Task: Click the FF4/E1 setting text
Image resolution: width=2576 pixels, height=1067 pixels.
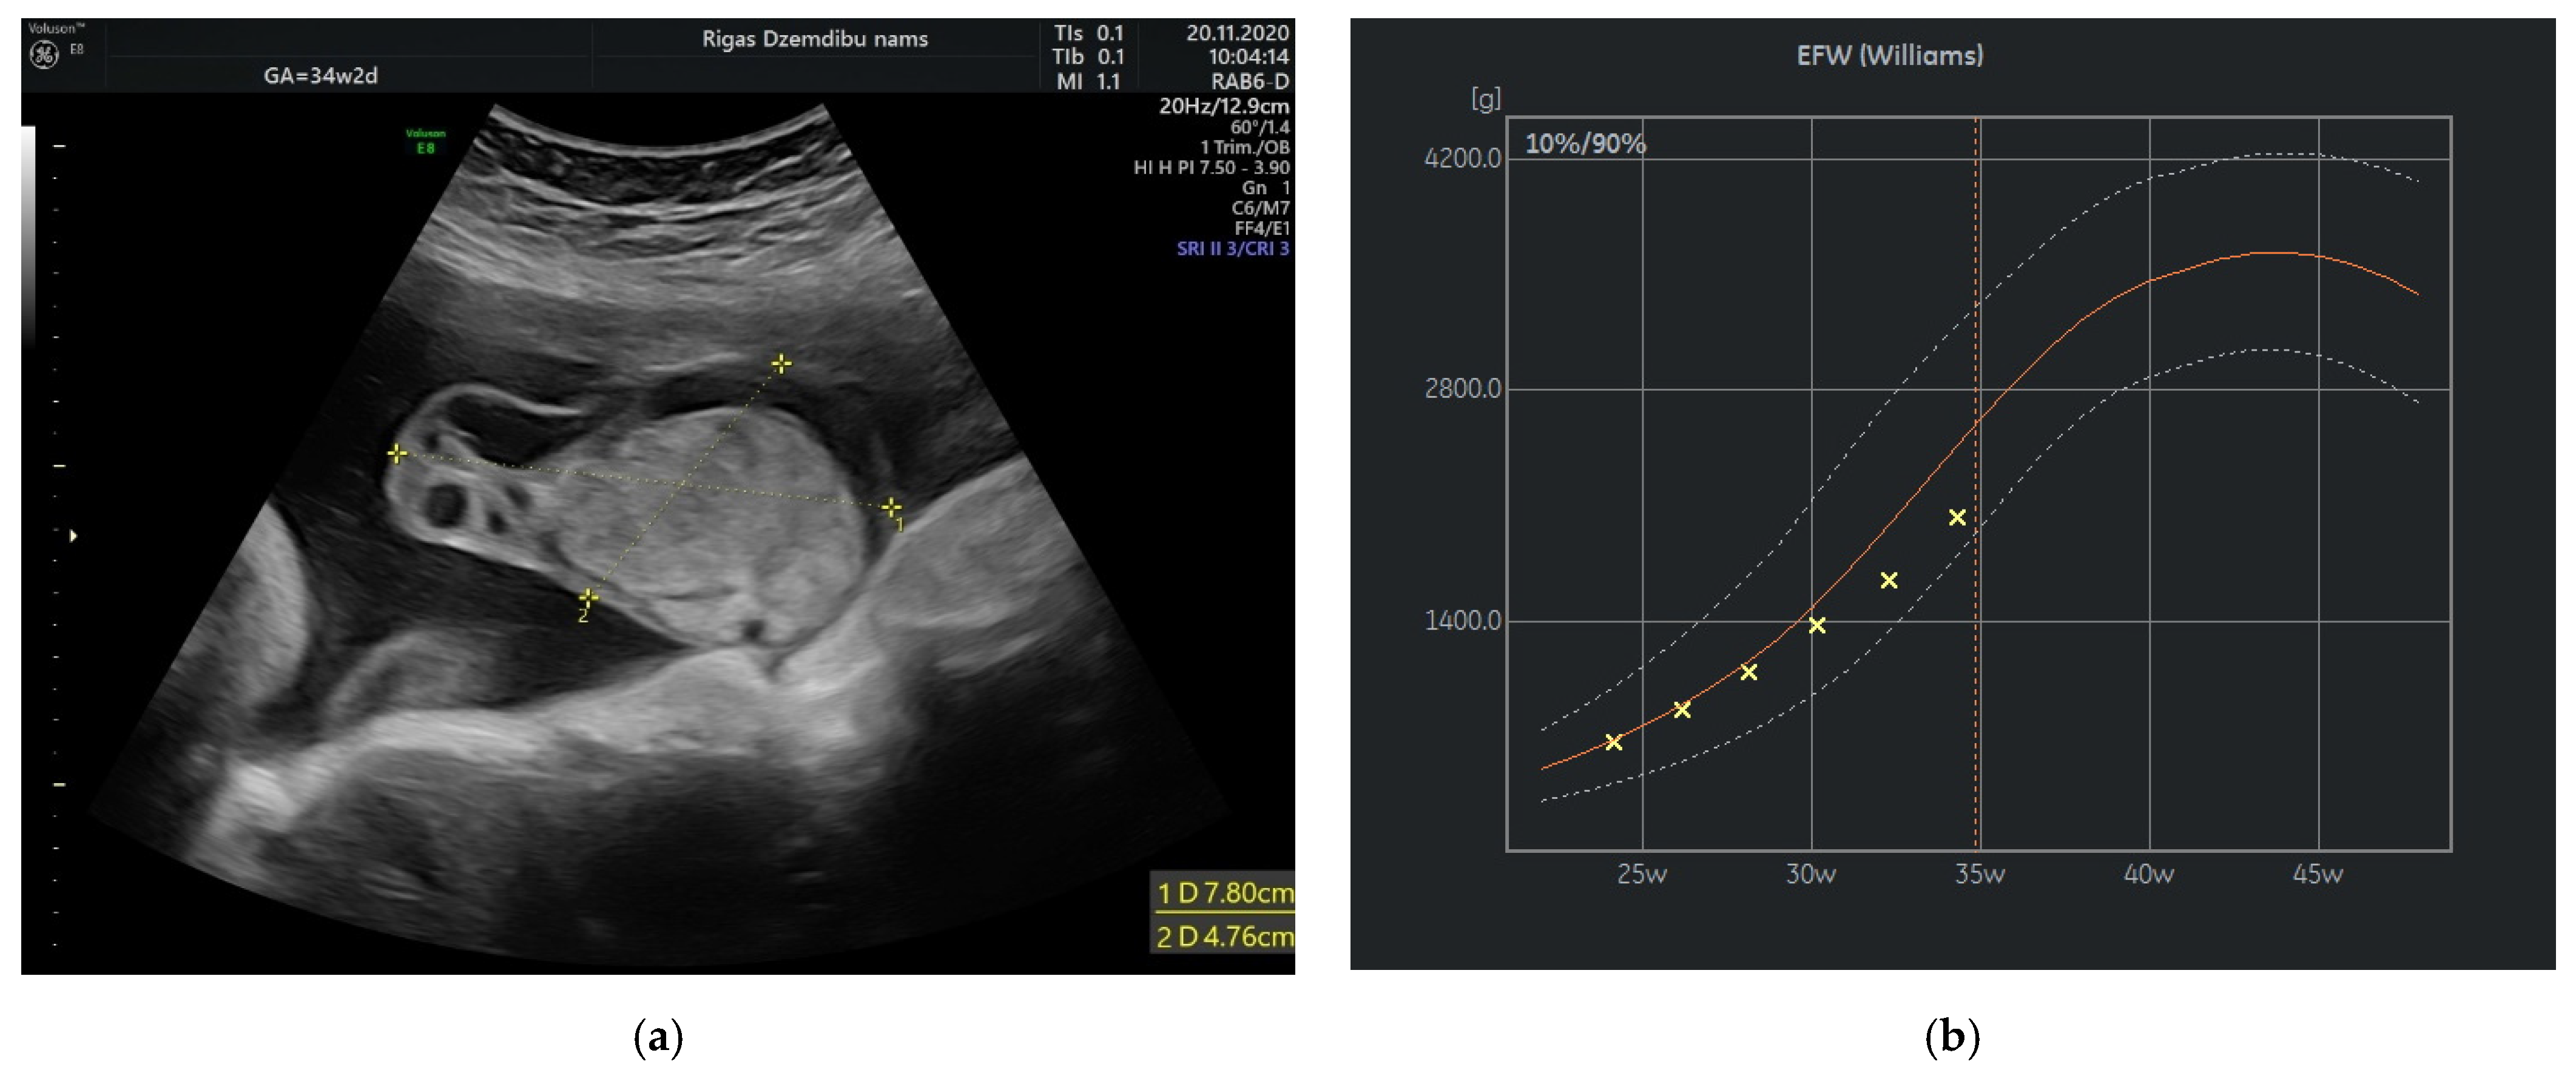Action: click(1262, 228)
